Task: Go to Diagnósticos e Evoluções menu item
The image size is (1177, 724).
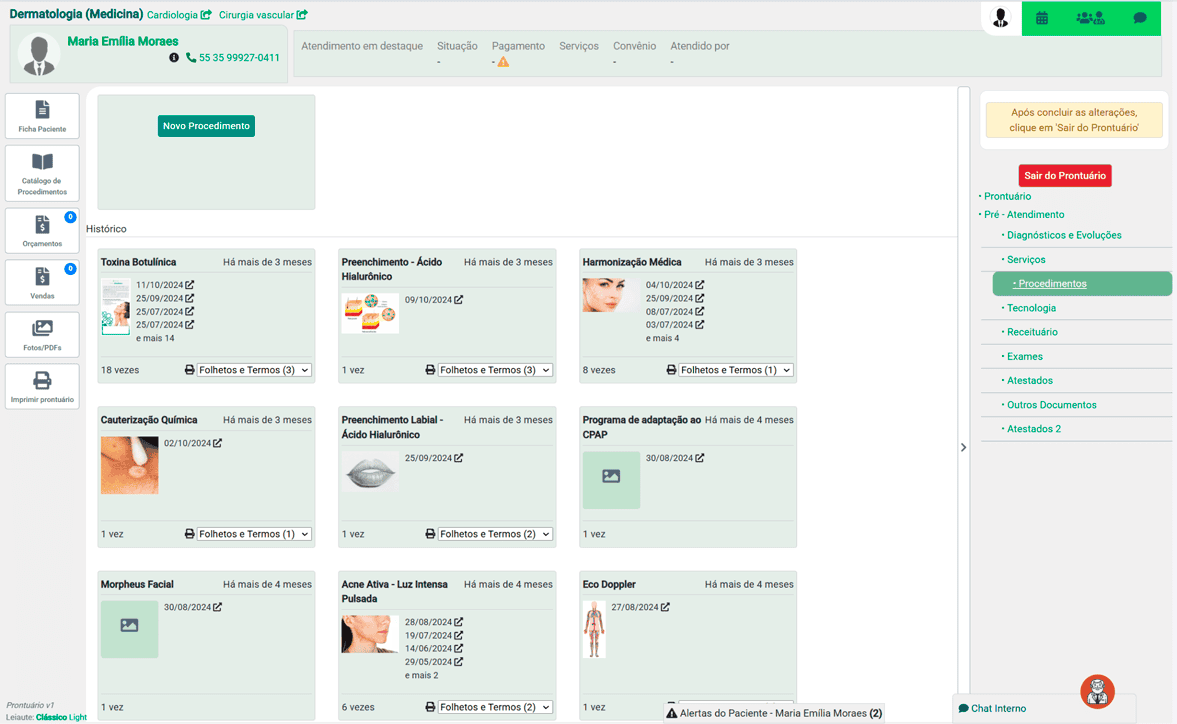Action: [x=1064, y=235]
